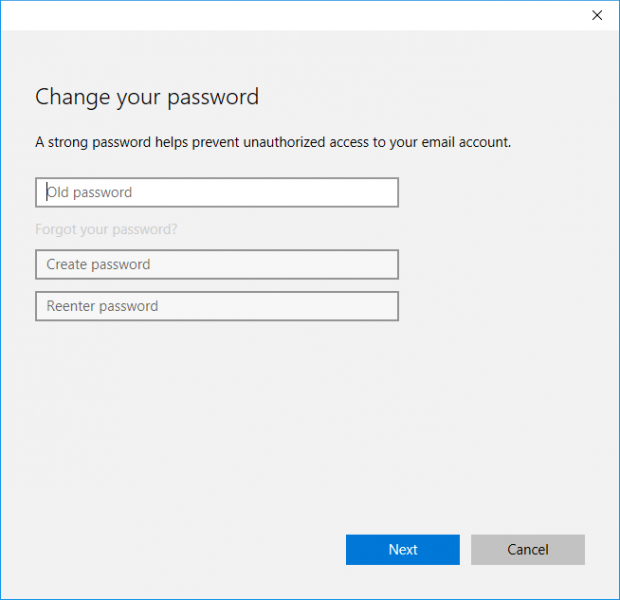Select the Reenter password text field

coord(217,306)
